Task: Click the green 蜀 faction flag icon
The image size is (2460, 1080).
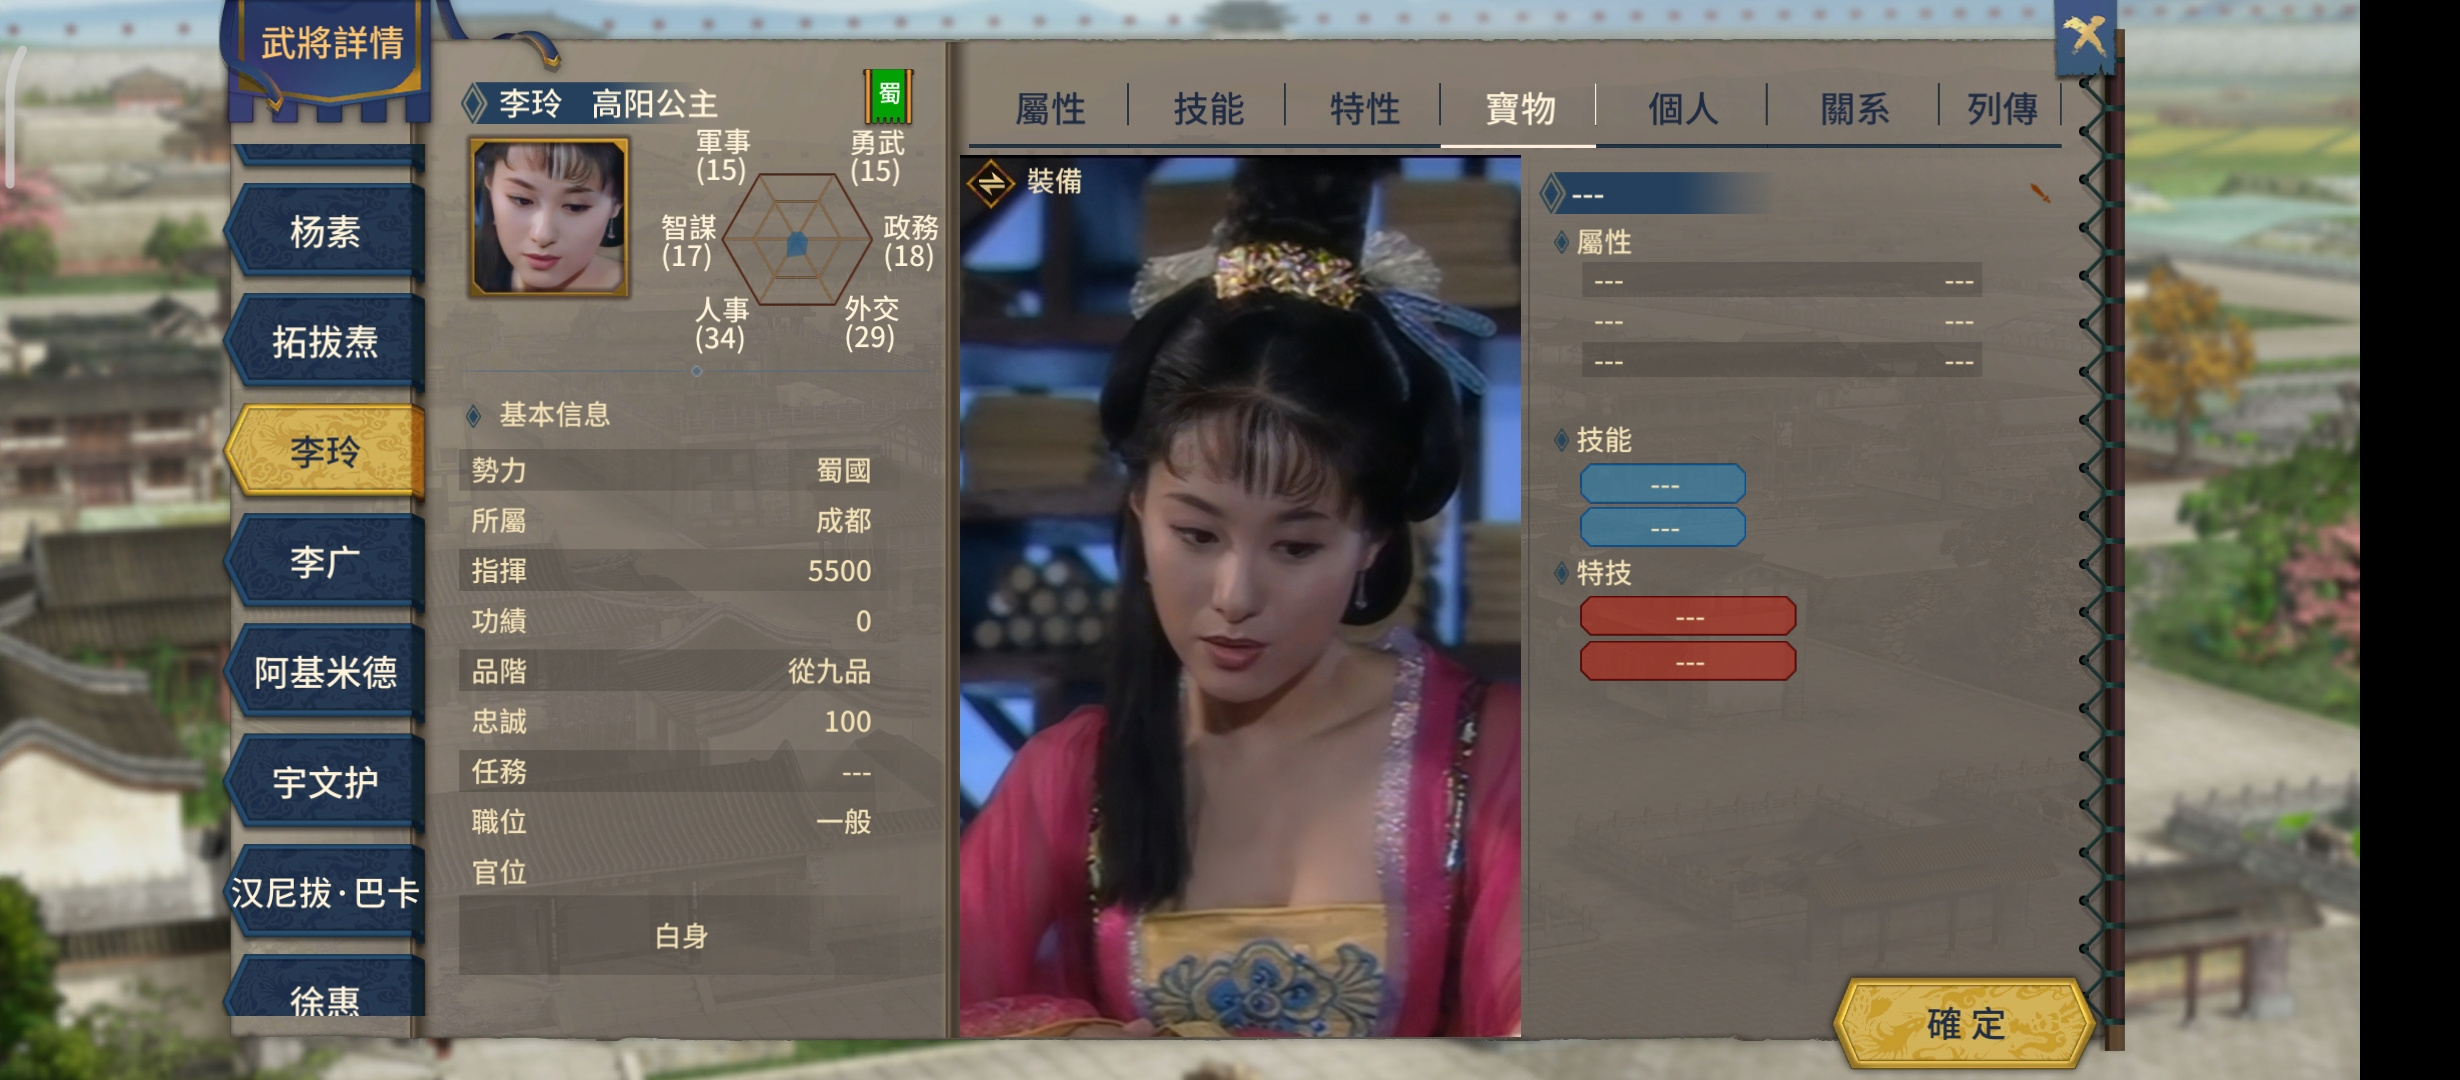Action: click(x=889, y=97)
